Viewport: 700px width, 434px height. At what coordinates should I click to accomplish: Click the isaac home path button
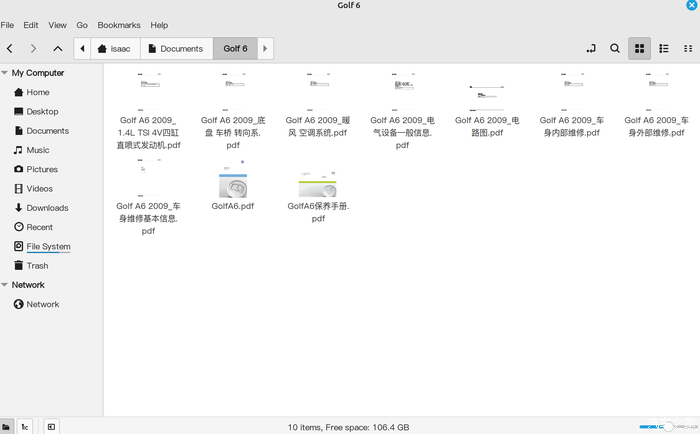click(115, 48)
